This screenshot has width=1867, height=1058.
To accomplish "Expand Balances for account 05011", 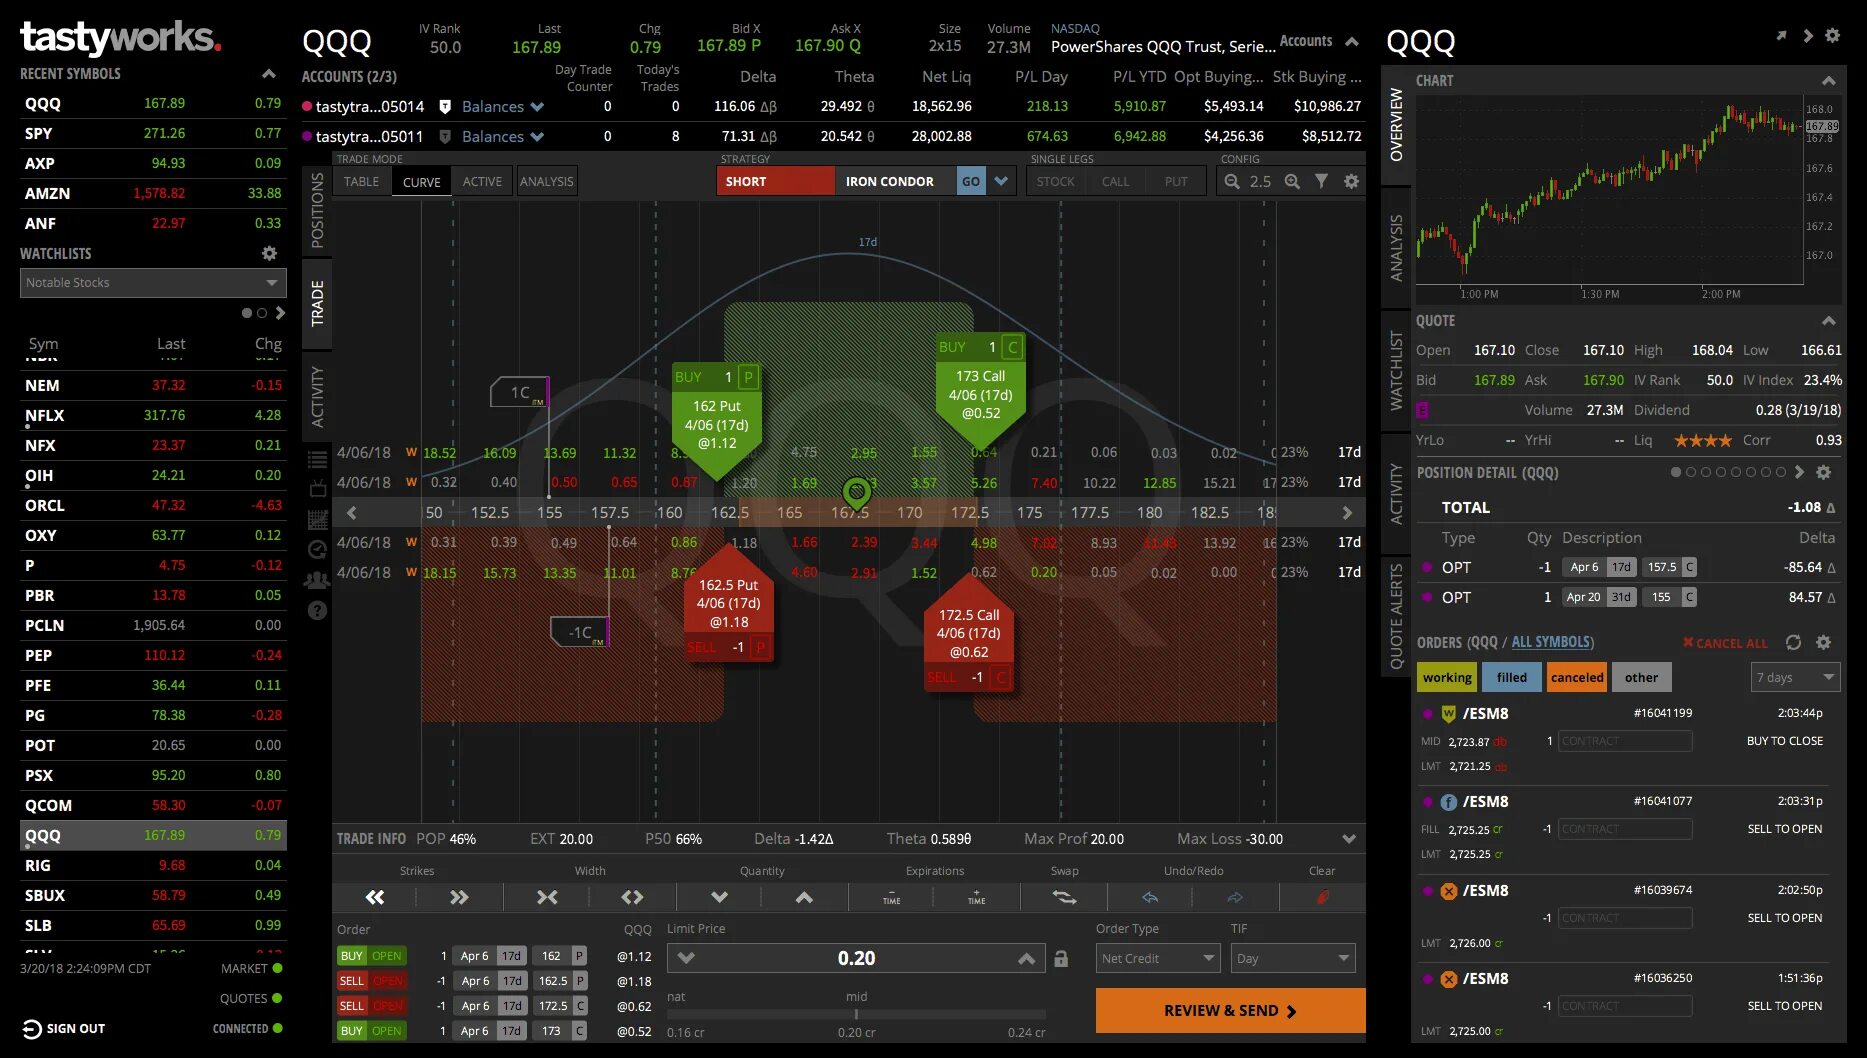I will (x=502, y=136).
